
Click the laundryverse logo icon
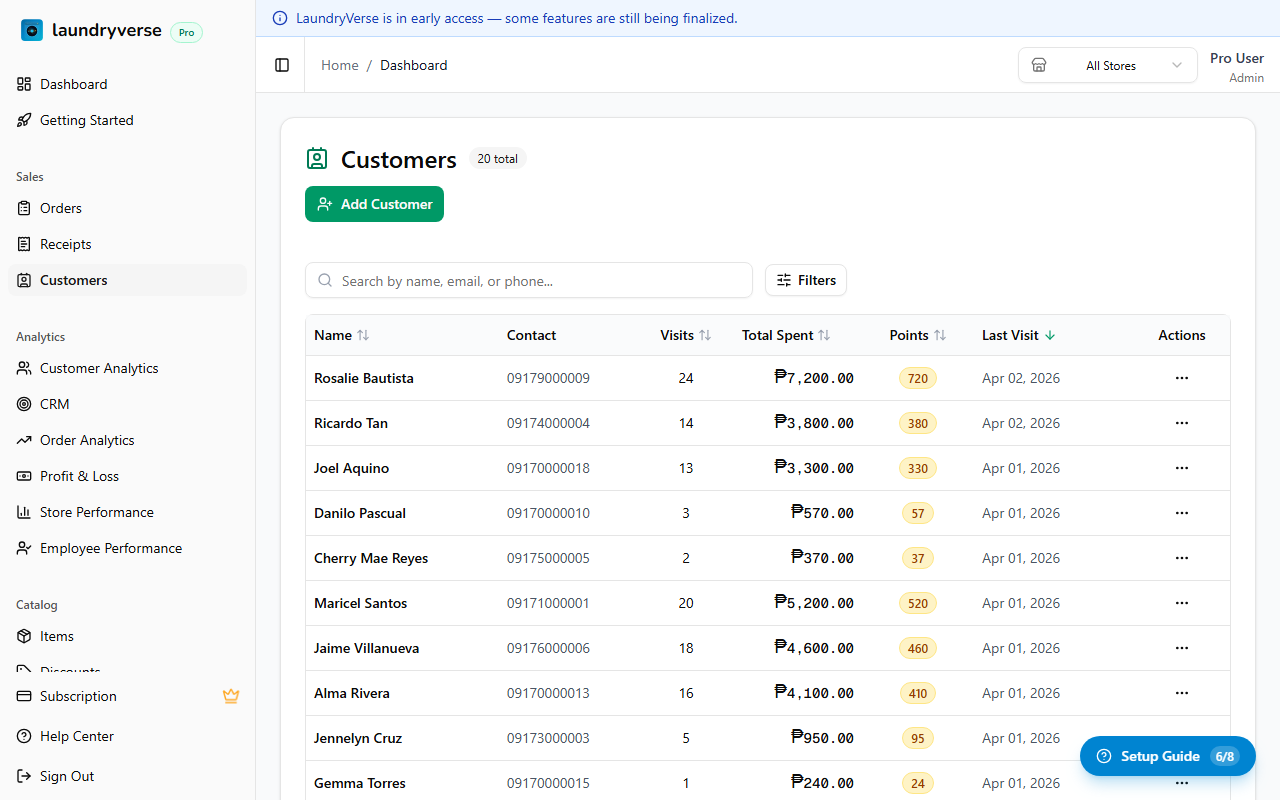tap(32, 31)
